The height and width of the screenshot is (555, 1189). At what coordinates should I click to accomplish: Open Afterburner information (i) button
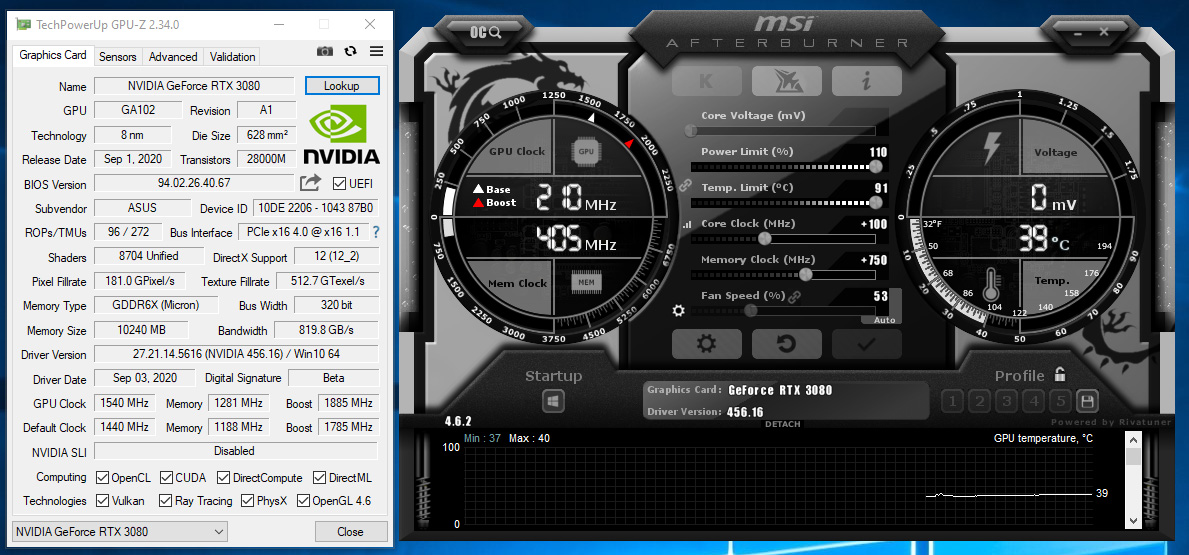[867, 81]
